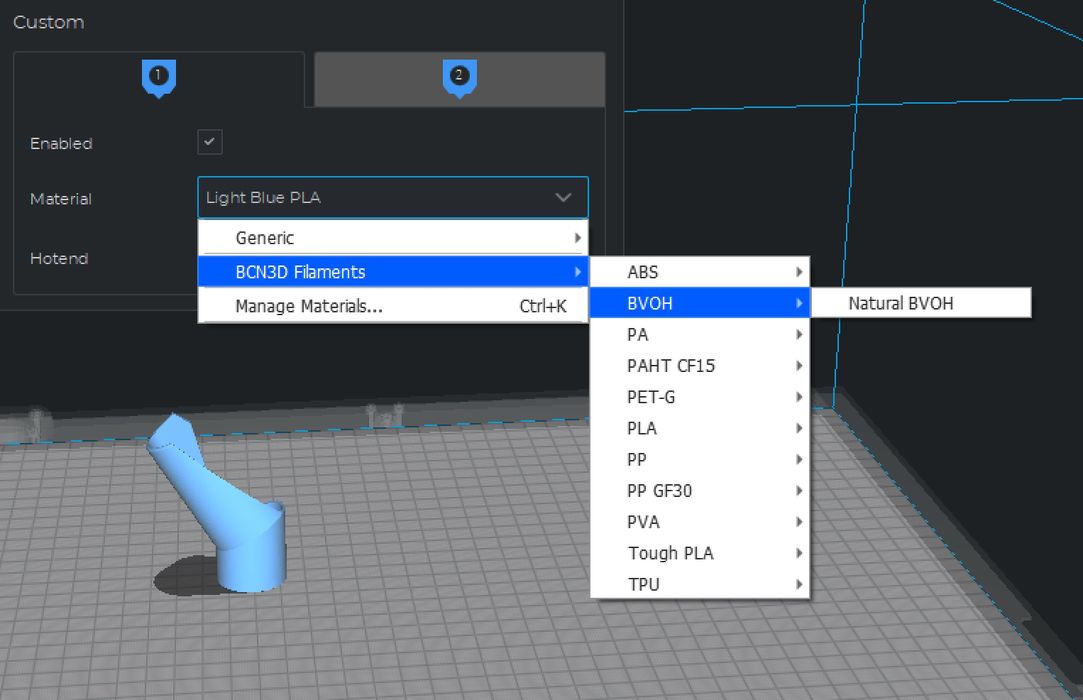Select the blue model on the build plate
The height and width of the screenshot is (700, 1083).
pos(230,510)
